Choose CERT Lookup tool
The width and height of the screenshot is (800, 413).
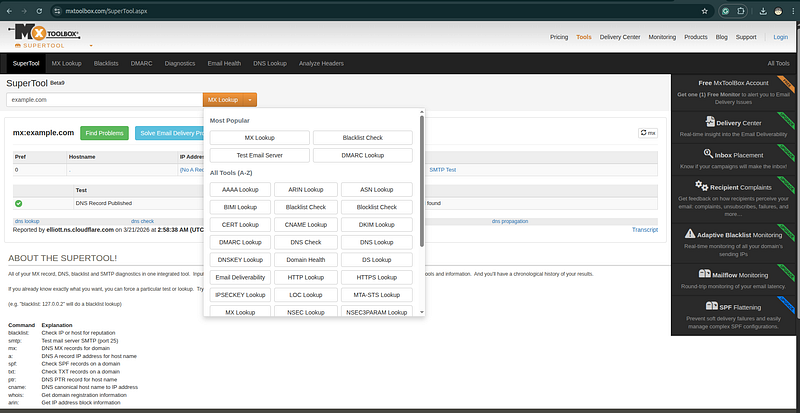tap(240, 225)
